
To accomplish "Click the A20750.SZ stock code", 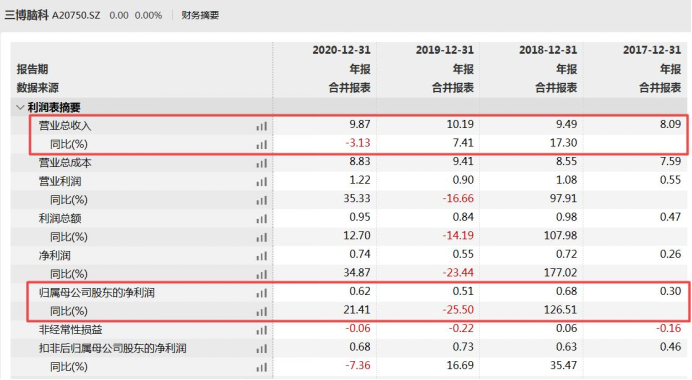I will point(76,15).
